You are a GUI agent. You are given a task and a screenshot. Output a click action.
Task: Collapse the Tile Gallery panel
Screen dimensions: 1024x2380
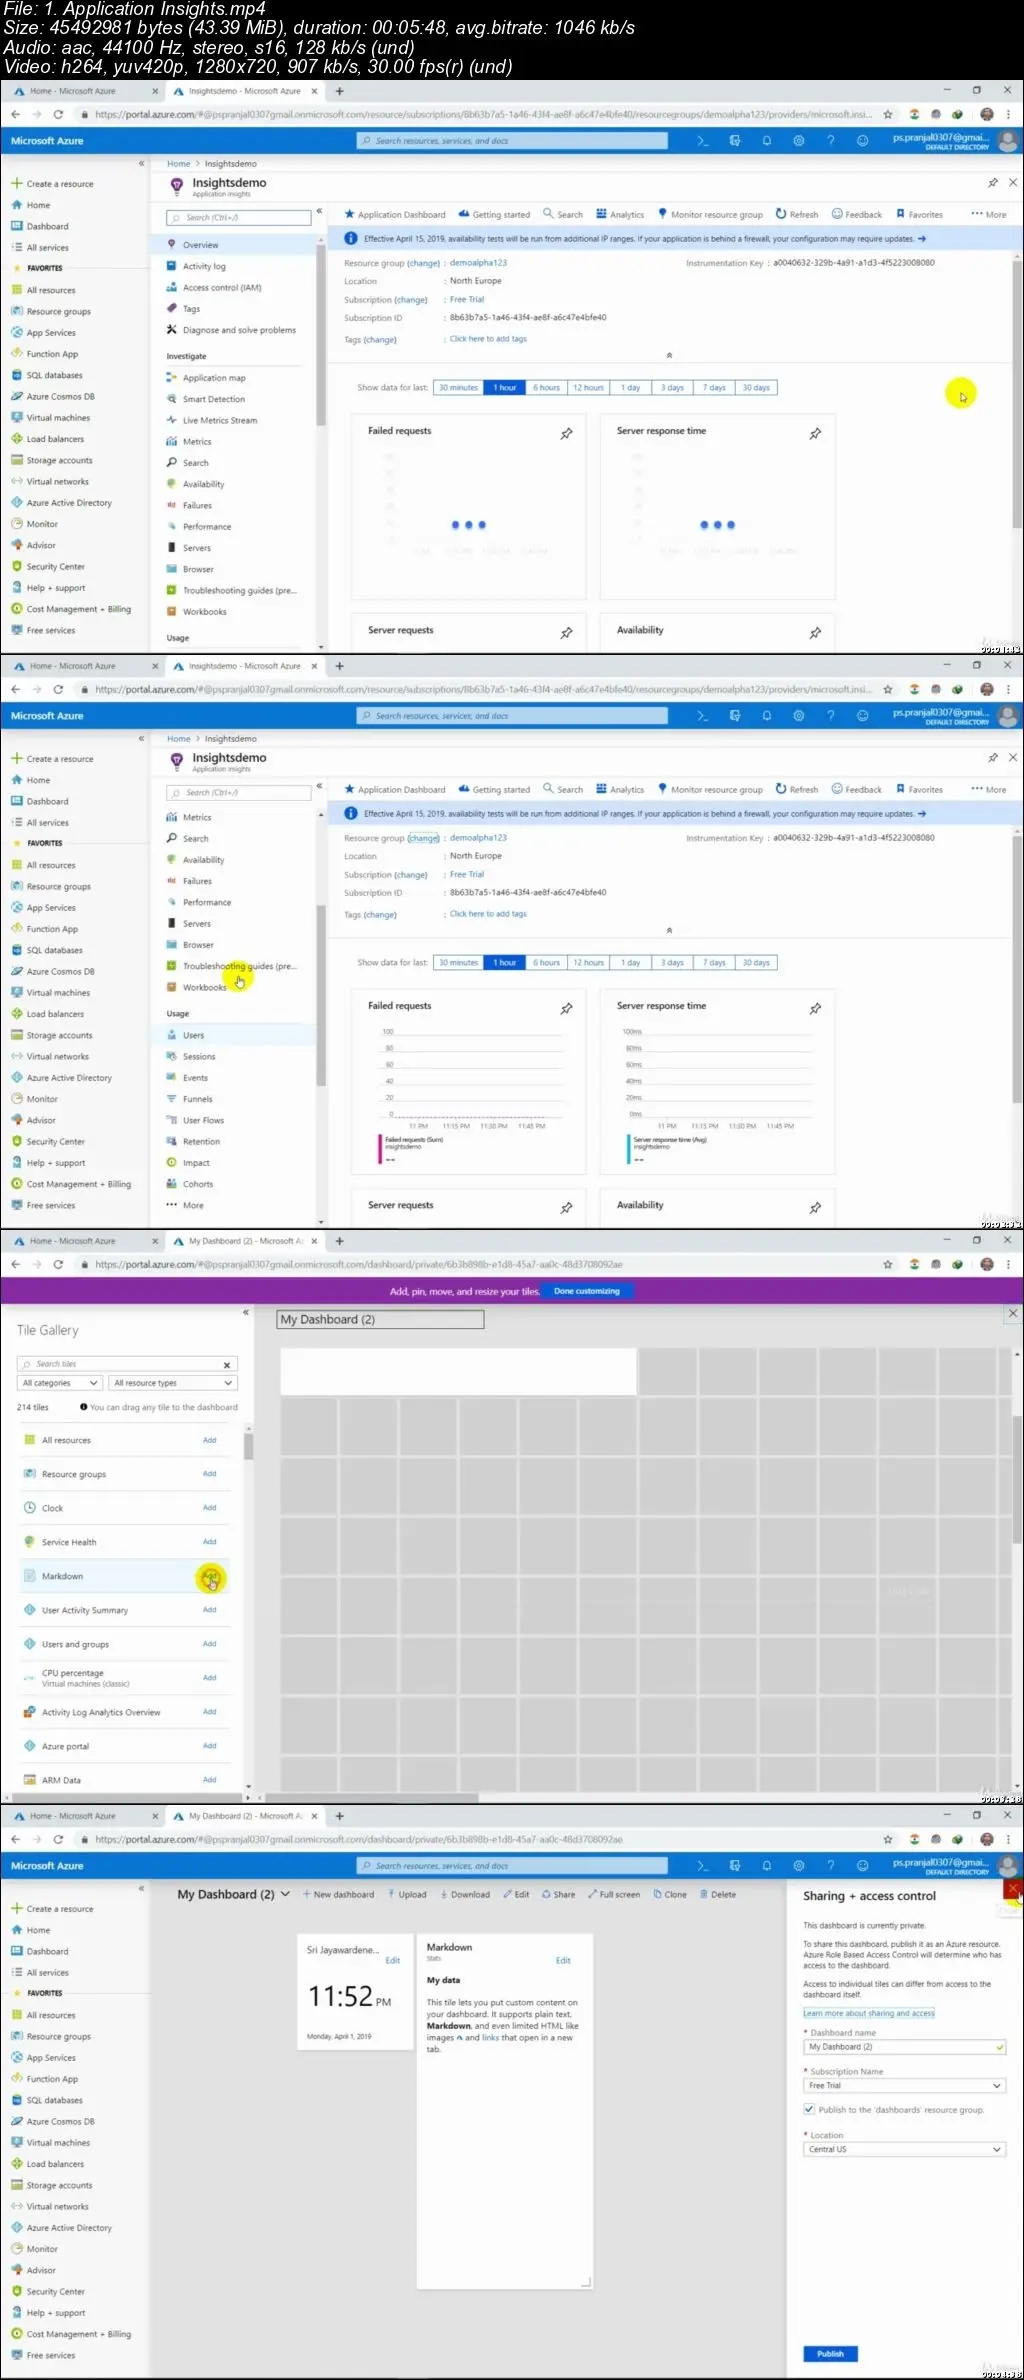coord(245,1311)
